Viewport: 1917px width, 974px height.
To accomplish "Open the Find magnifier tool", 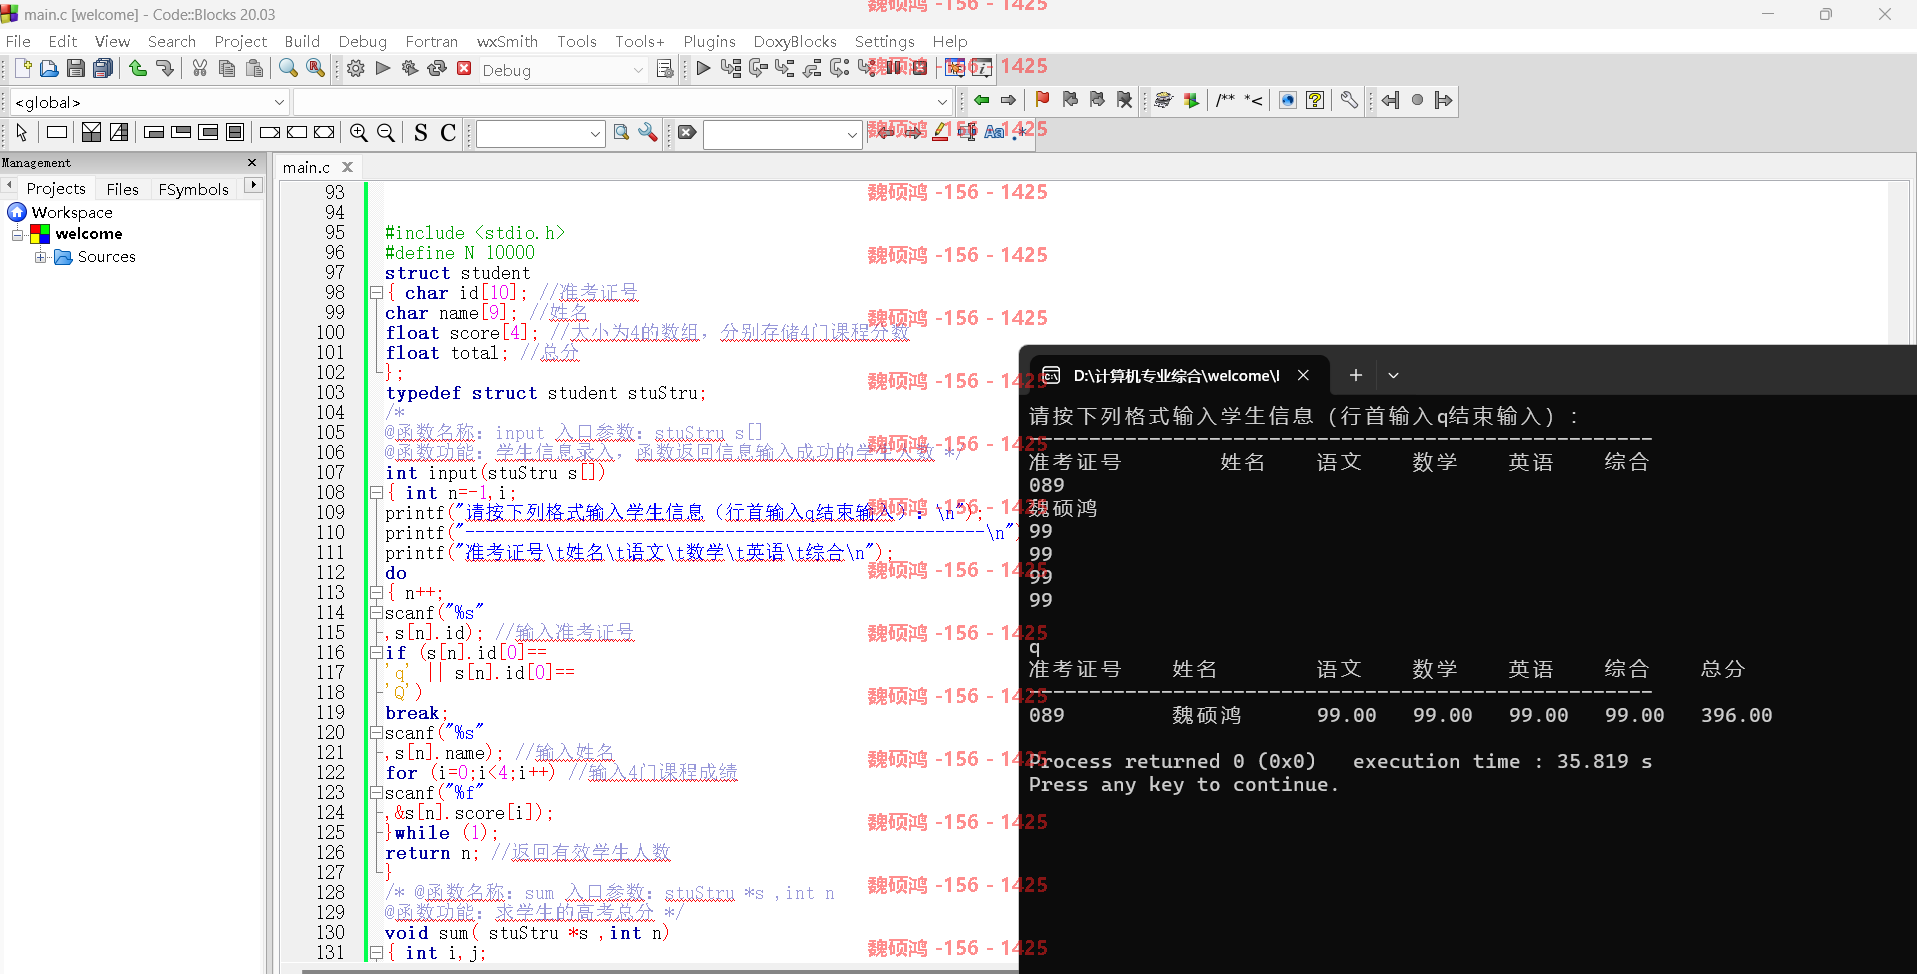I will point(288,68).
